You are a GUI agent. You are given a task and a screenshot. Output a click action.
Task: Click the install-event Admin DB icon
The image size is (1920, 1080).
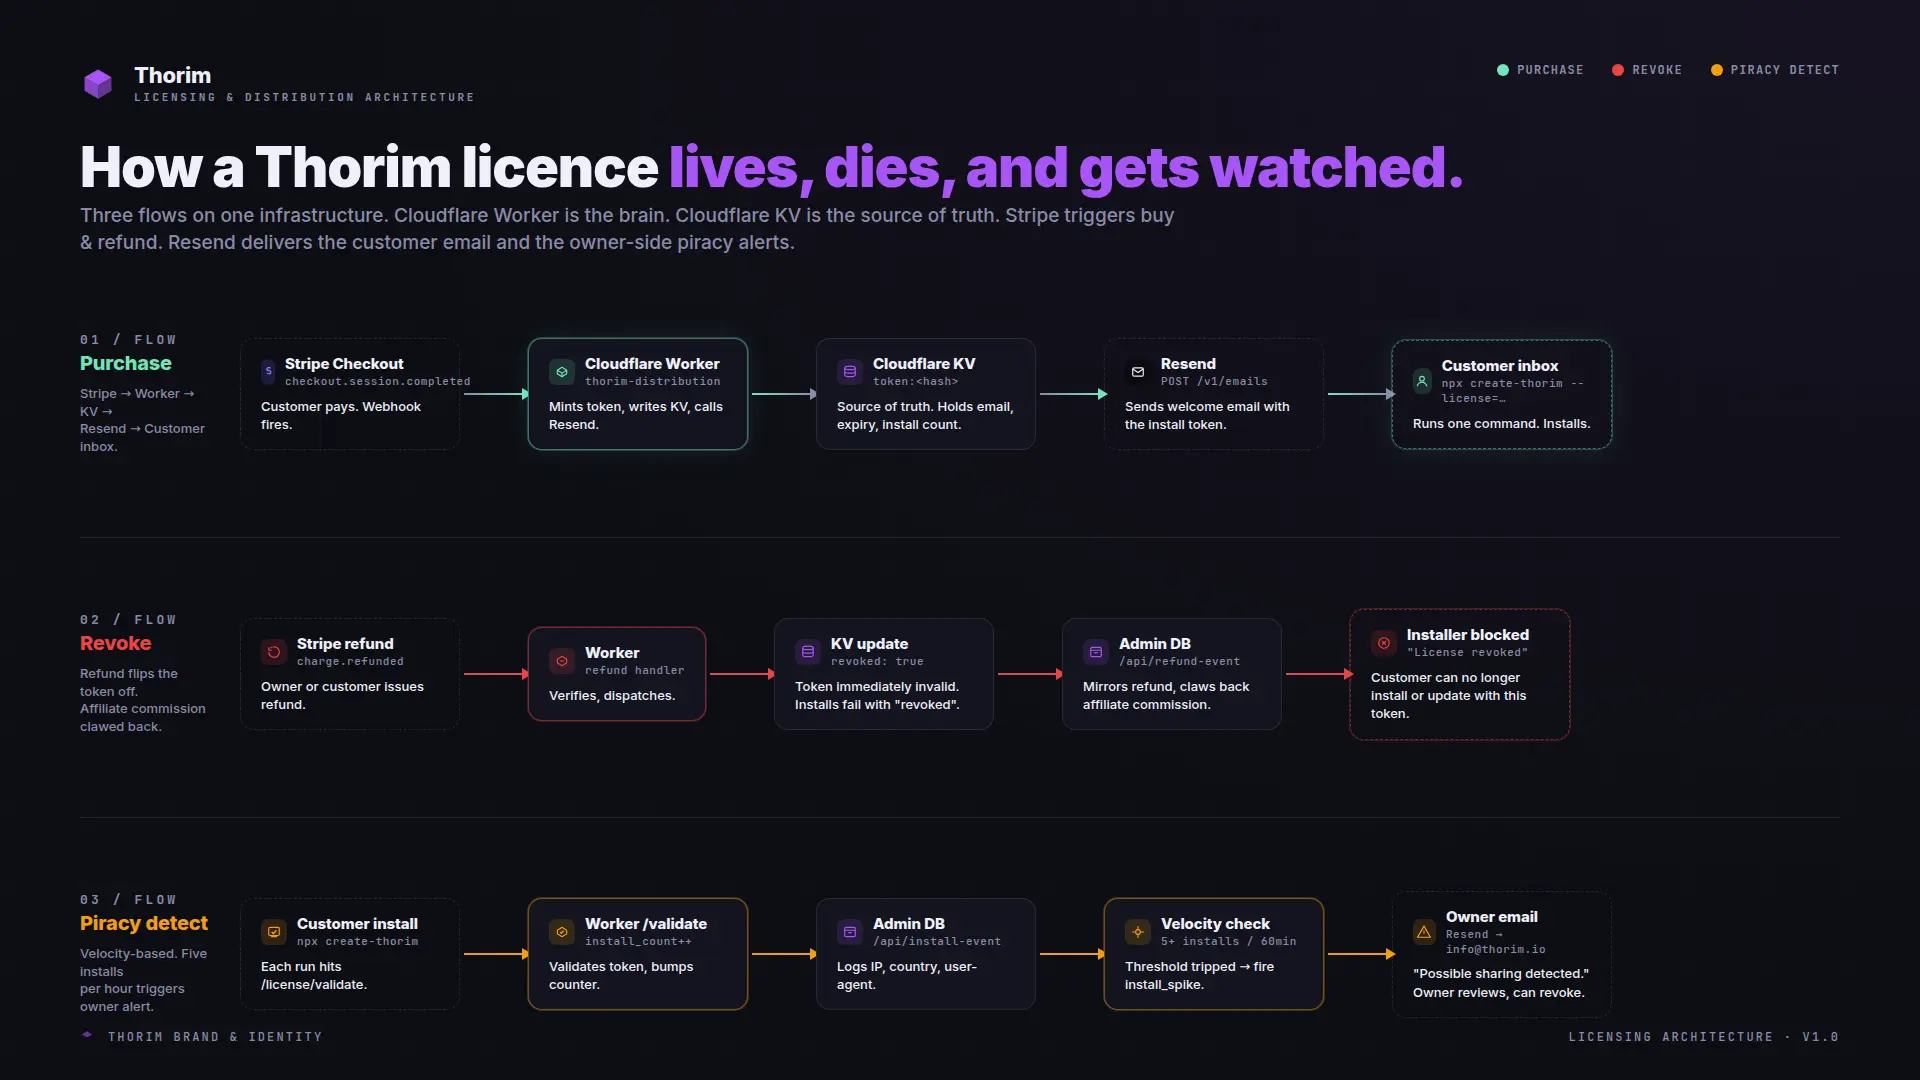pos(850,932)
